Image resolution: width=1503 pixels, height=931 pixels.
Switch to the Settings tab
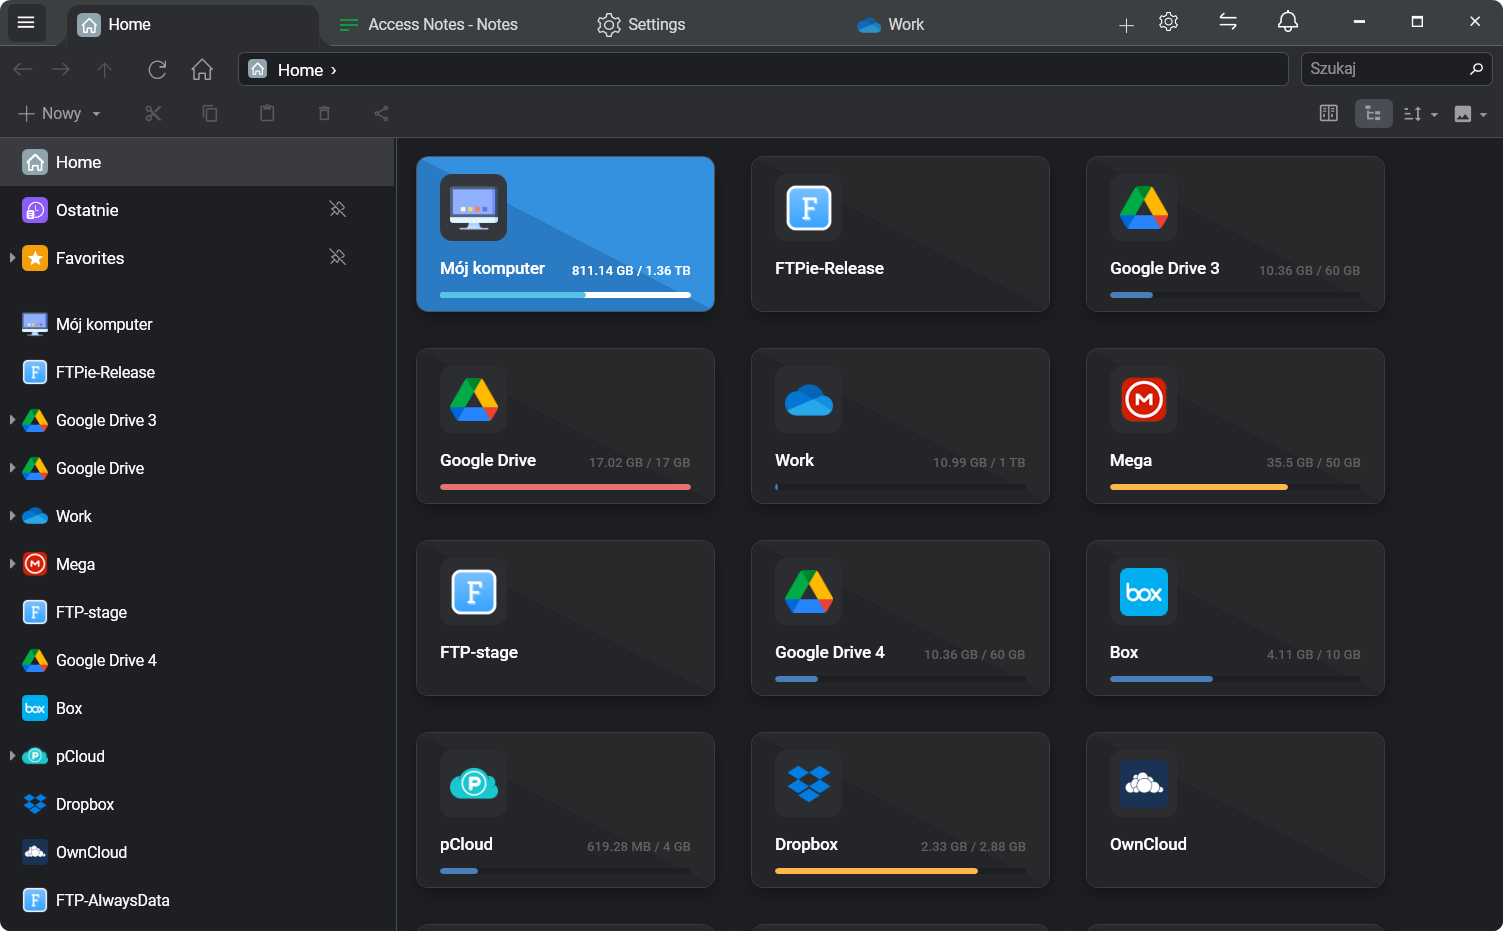(x=641, y=25)
